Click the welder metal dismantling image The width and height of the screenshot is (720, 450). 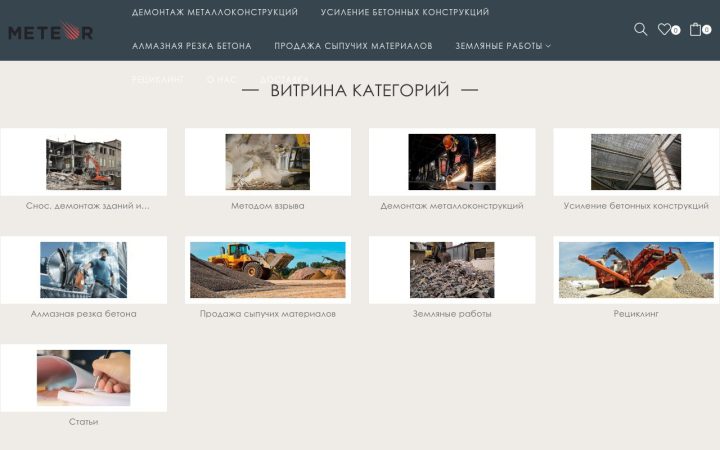(452, 162)
